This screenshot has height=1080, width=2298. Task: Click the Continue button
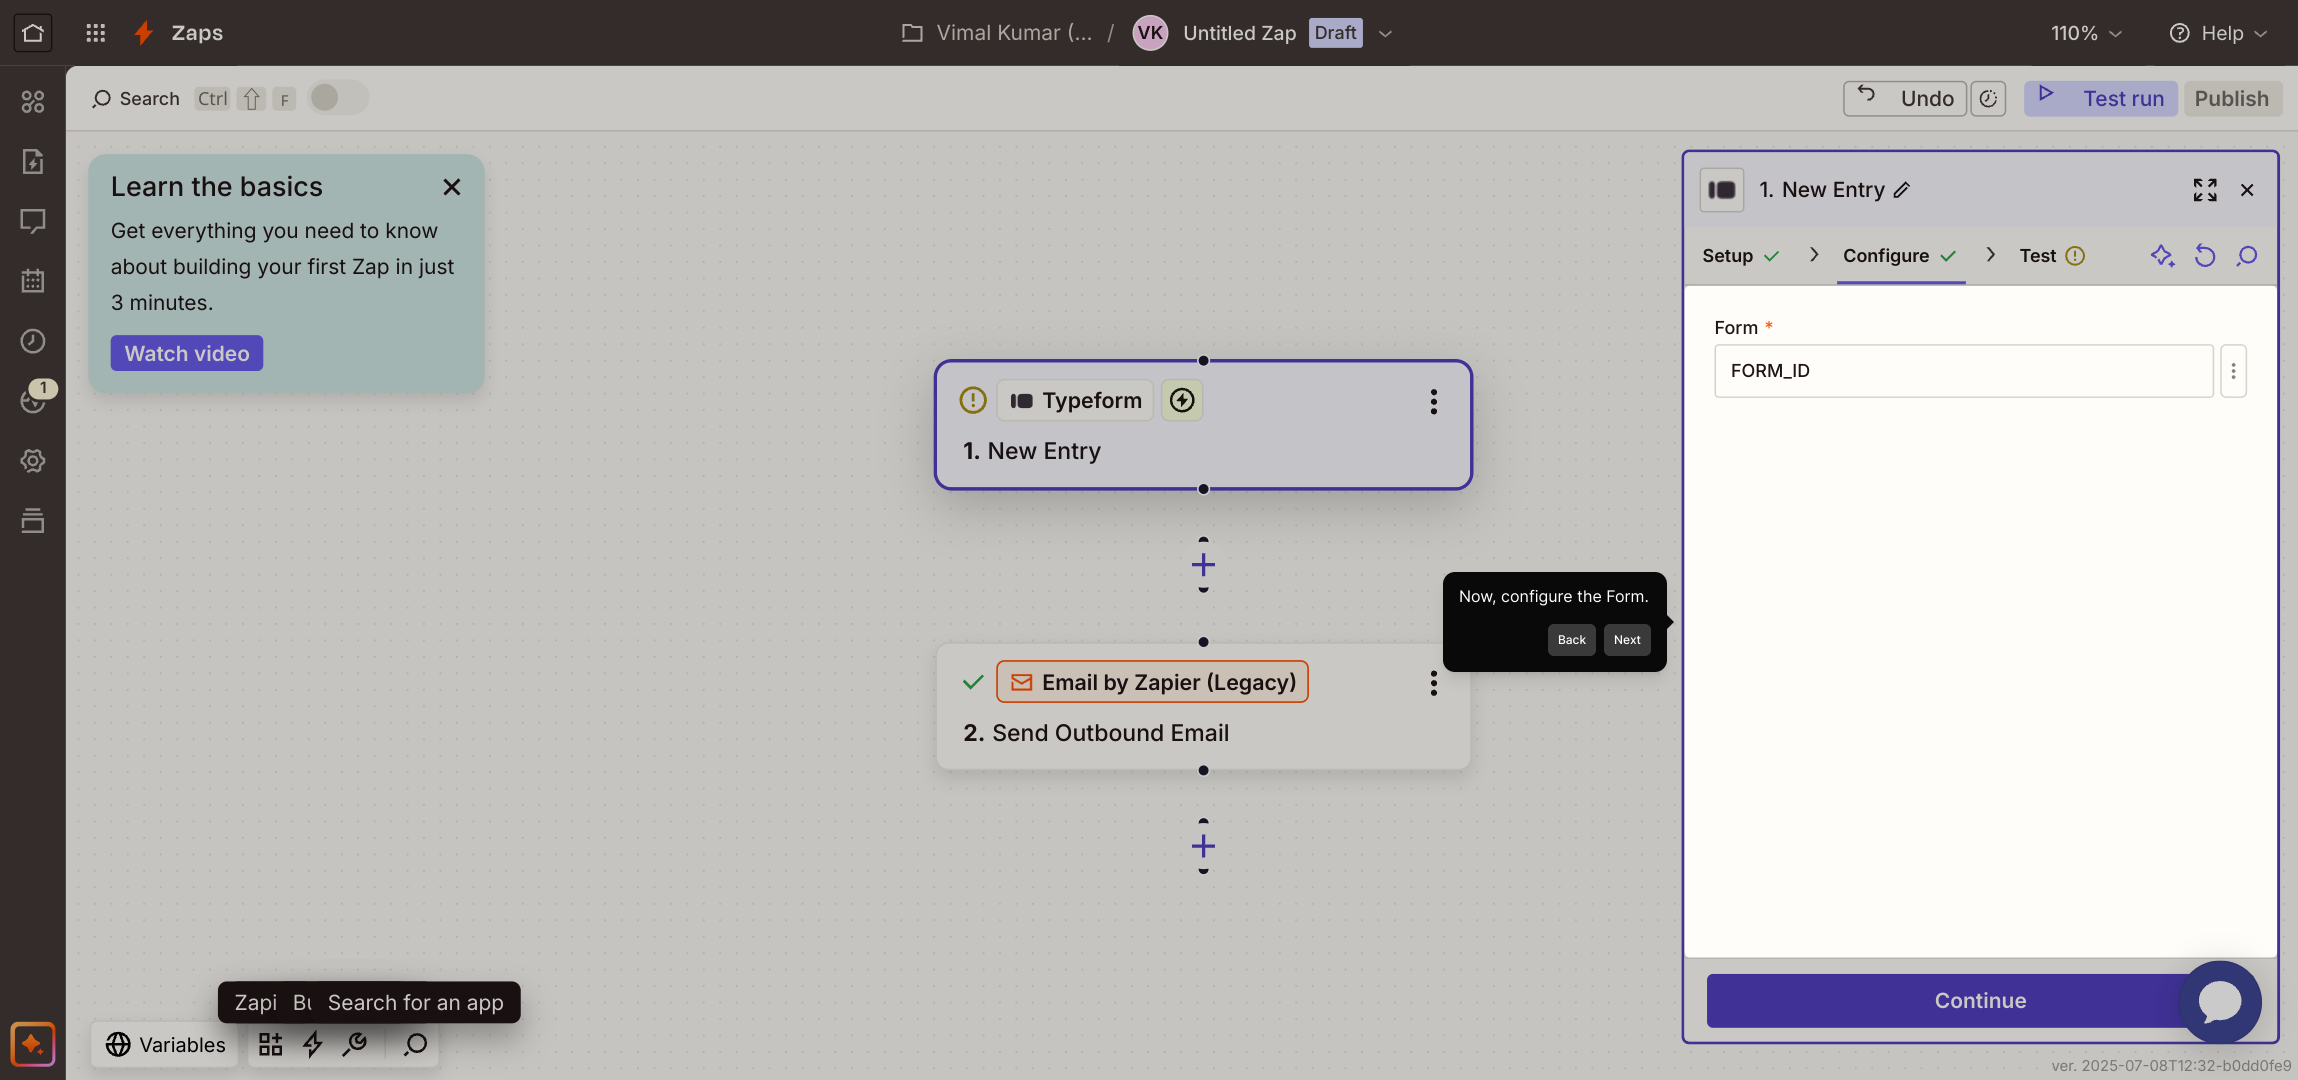1980,1001
